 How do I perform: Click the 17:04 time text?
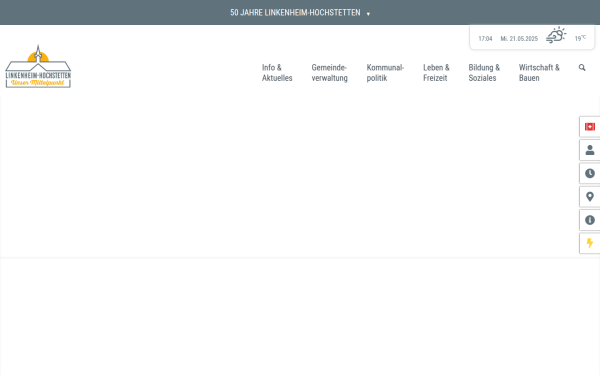(x=485, y=39)
